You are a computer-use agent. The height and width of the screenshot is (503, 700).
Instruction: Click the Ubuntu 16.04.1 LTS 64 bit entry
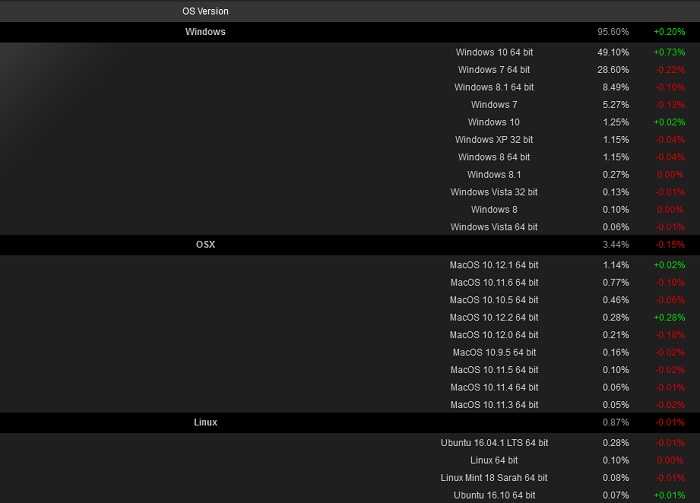[x=494, y=442]
